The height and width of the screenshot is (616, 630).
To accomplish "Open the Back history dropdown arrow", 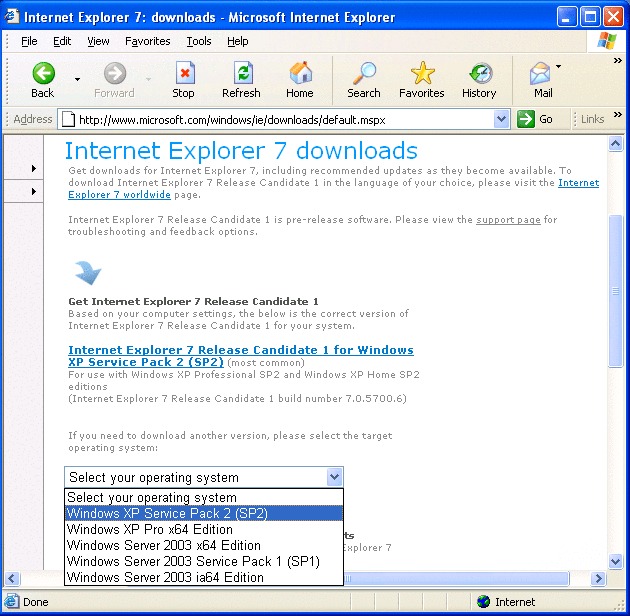I will (77, 80).
